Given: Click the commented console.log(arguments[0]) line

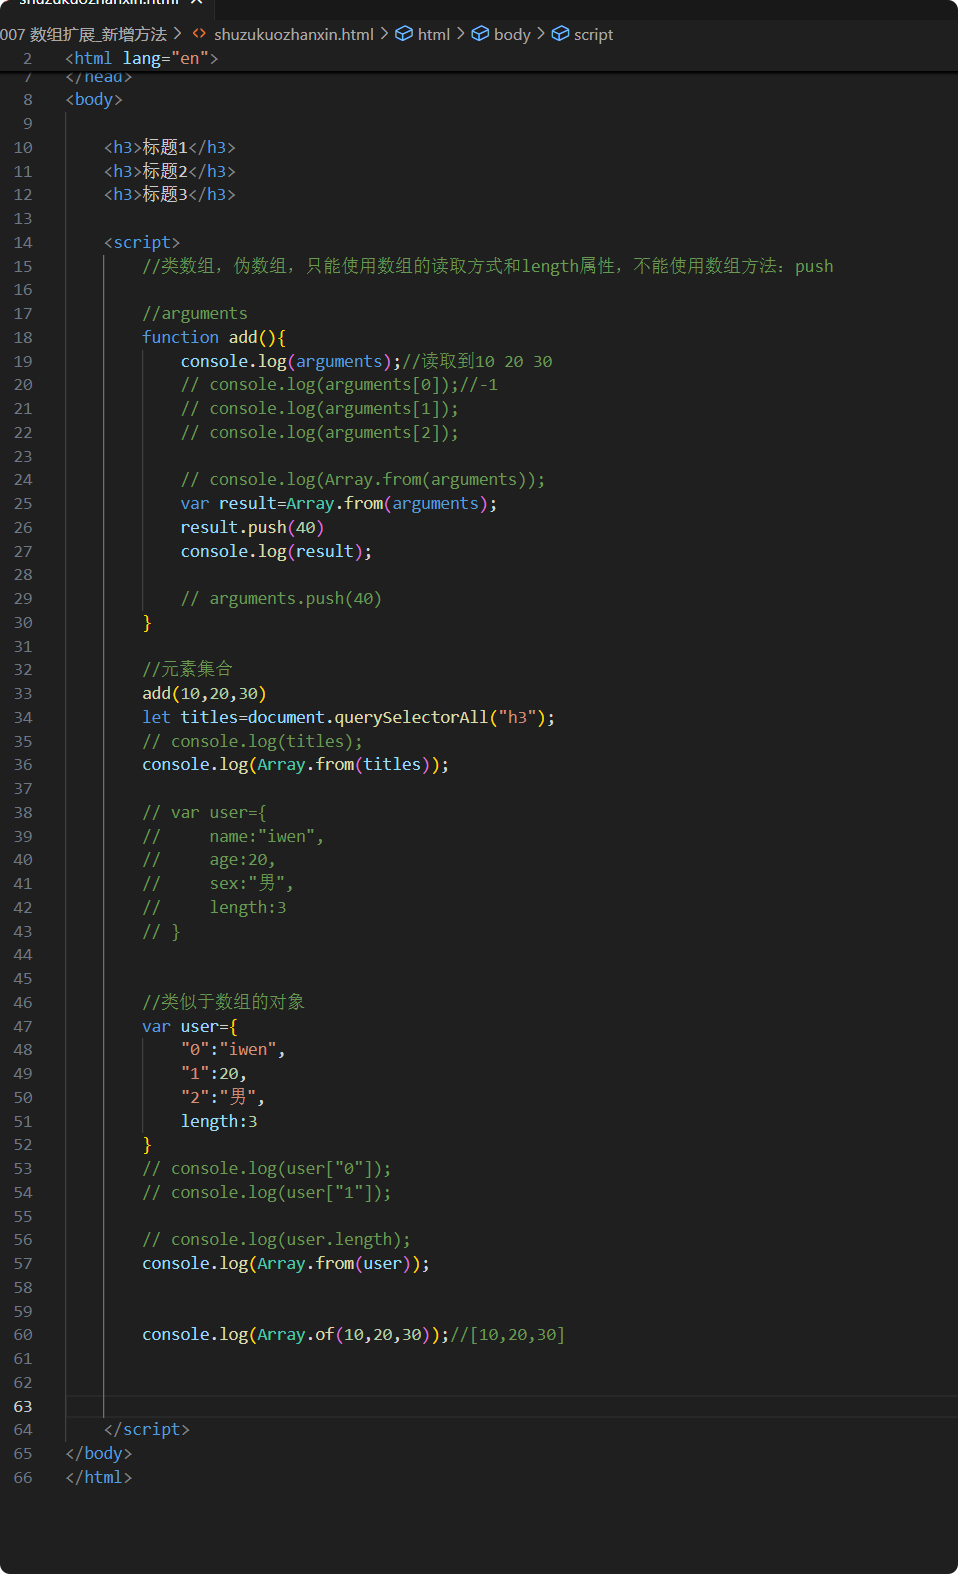Looking at the screenshot, I should click(339, 385).
